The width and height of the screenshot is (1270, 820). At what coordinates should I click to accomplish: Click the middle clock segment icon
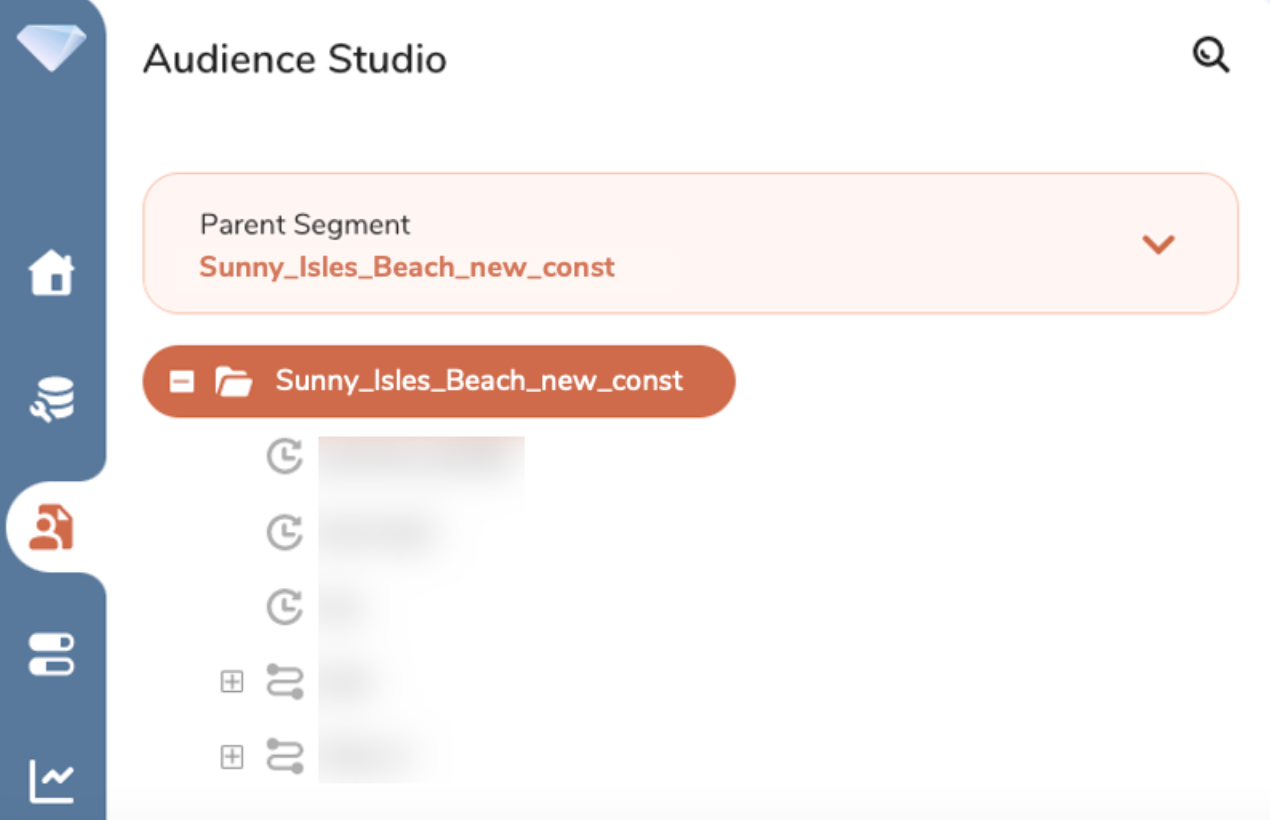285,532
